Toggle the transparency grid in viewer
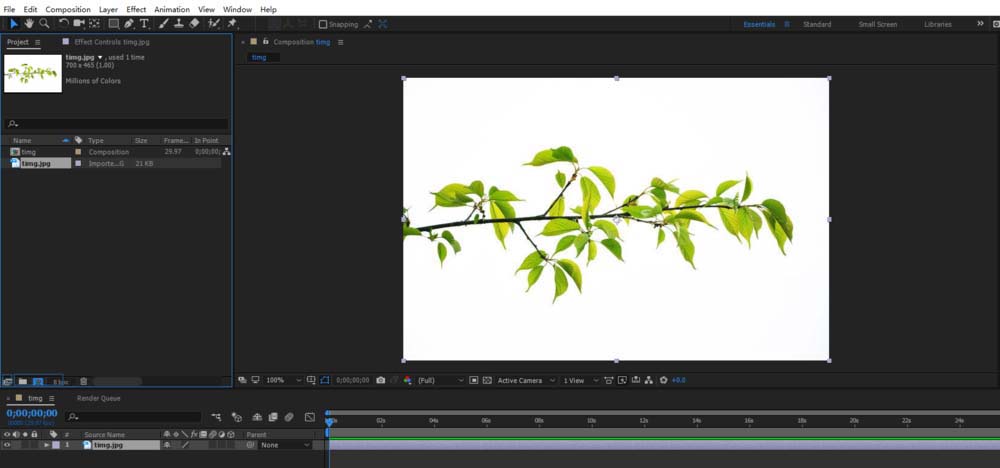1000x468 pixels. pyautogui.click(x=487, y=380)
